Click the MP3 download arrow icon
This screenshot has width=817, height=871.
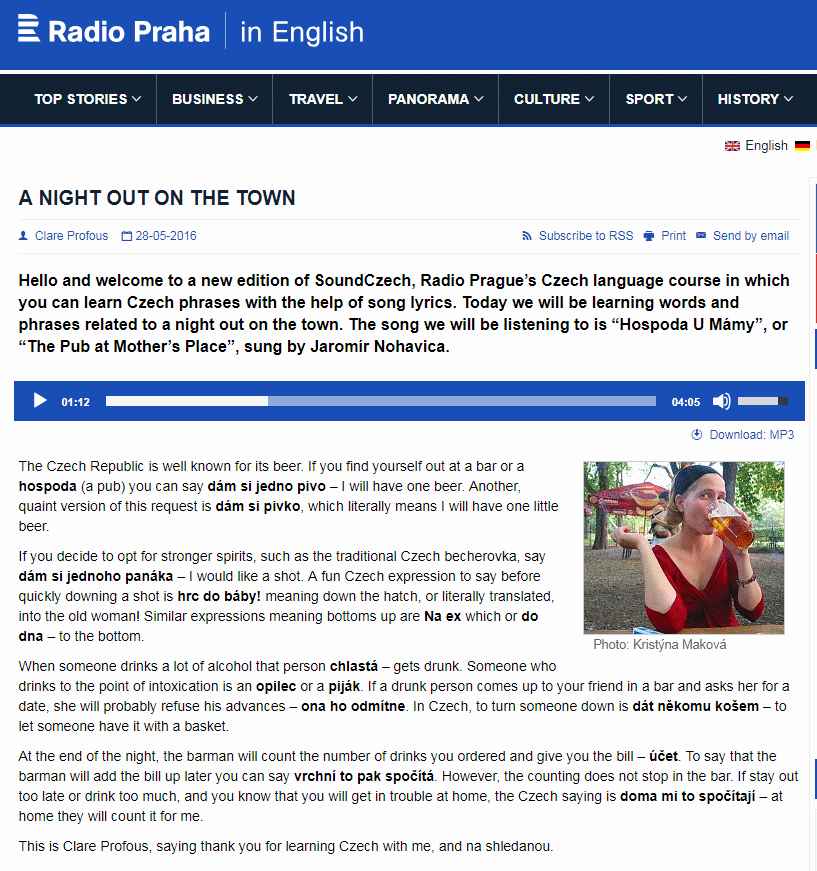(x=696, y=434)
